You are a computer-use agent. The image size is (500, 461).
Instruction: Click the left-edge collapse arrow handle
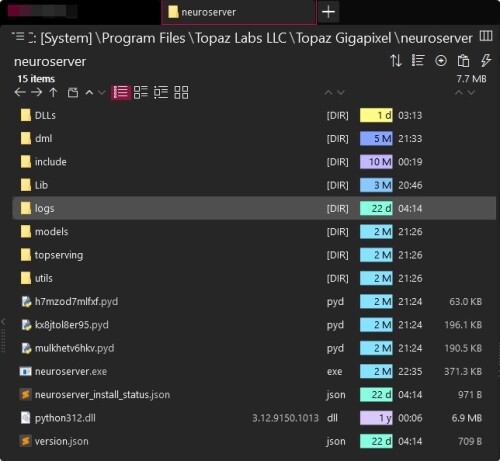click(3, 322)
